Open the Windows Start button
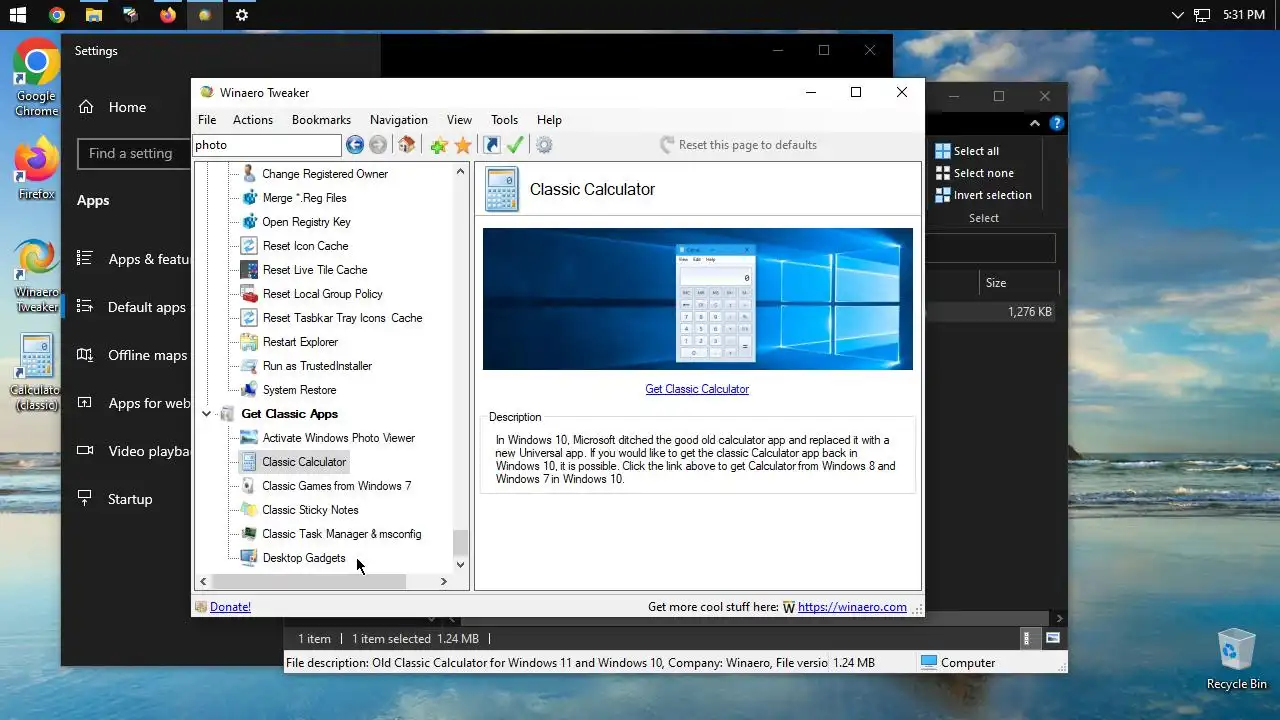Viewport: 1280px width, 720px height. pyautogui.click(x=18, y=15)
